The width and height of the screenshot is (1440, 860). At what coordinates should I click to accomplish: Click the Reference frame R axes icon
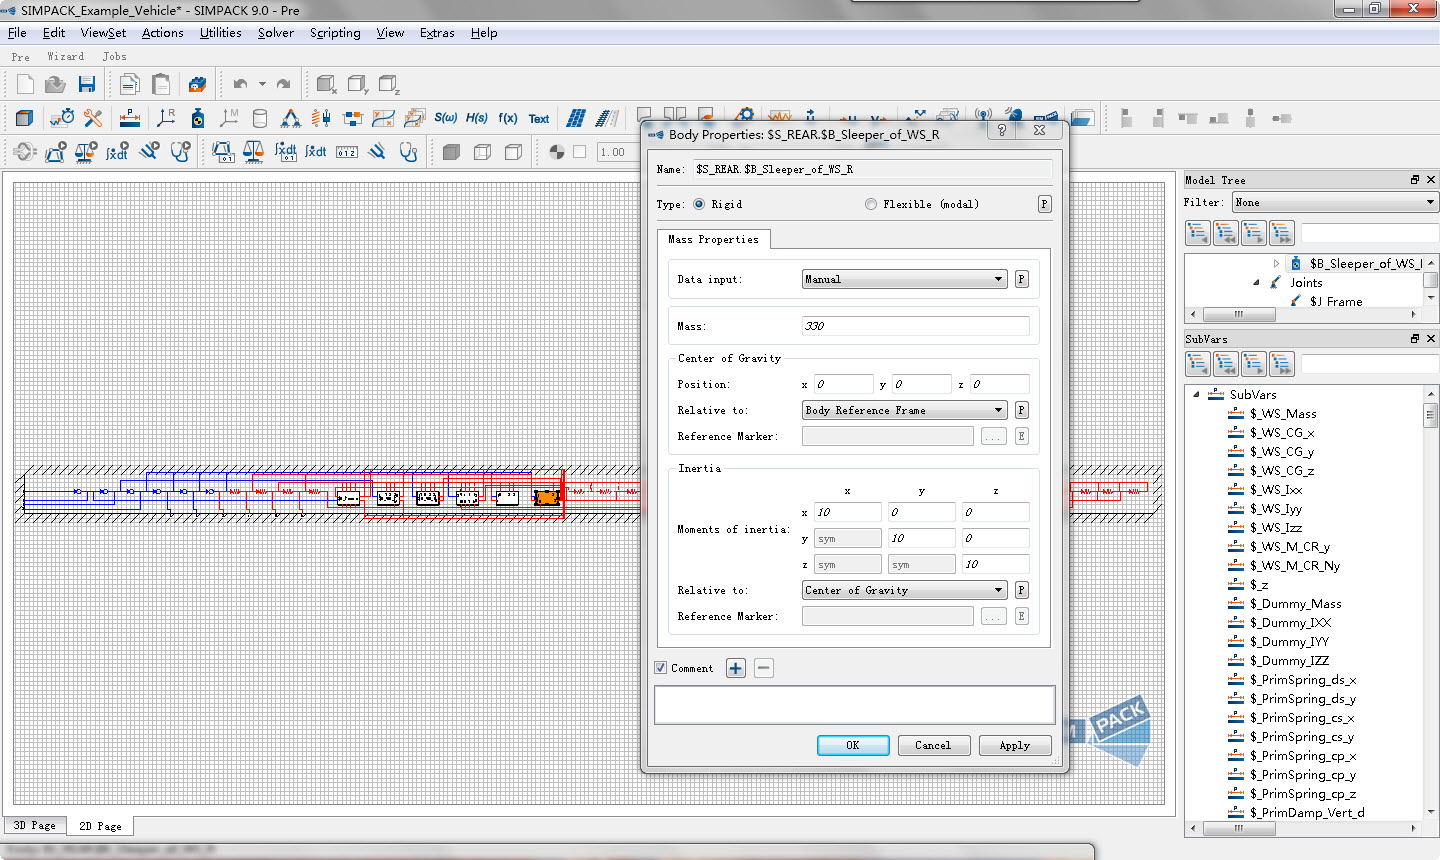[166, 118]
